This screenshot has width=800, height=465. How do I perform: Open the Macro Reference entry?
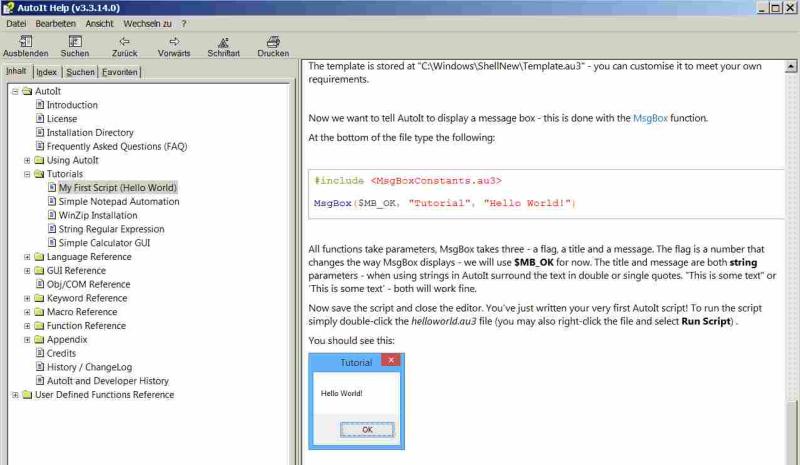[x=82, y=312]
